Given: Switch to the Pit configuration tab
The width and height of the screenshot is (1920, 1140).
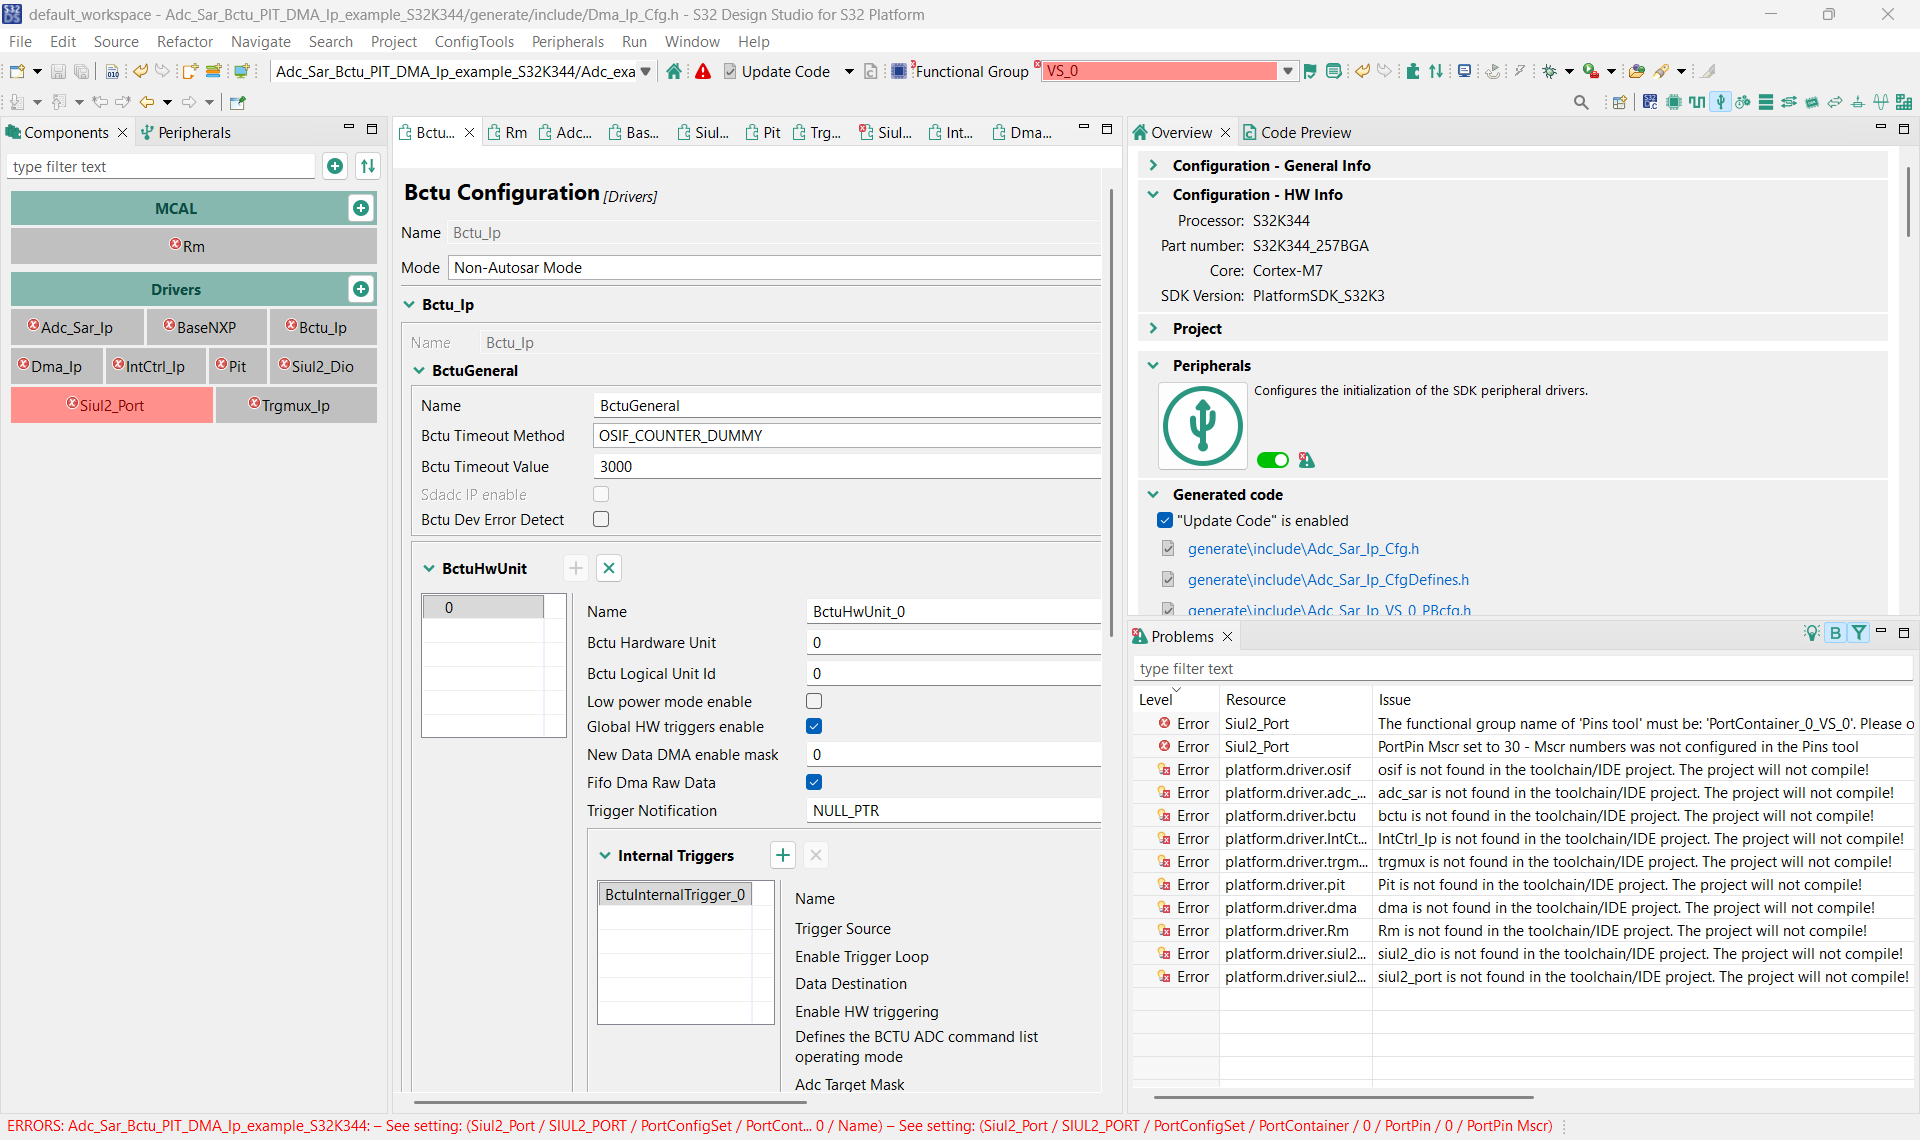Looking at the screenshot, I should coord(762,132).
